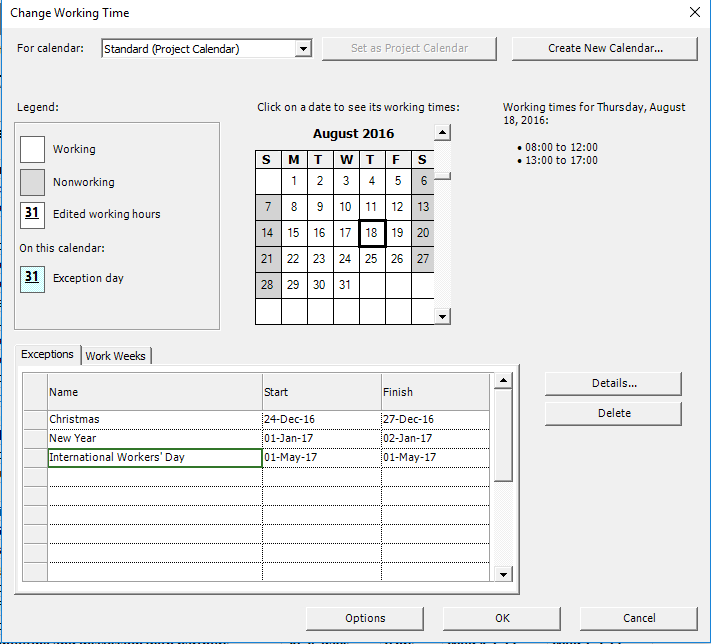Switch to the Work Weeks tab
Screen dimensions: 711x644
(115, 356)
